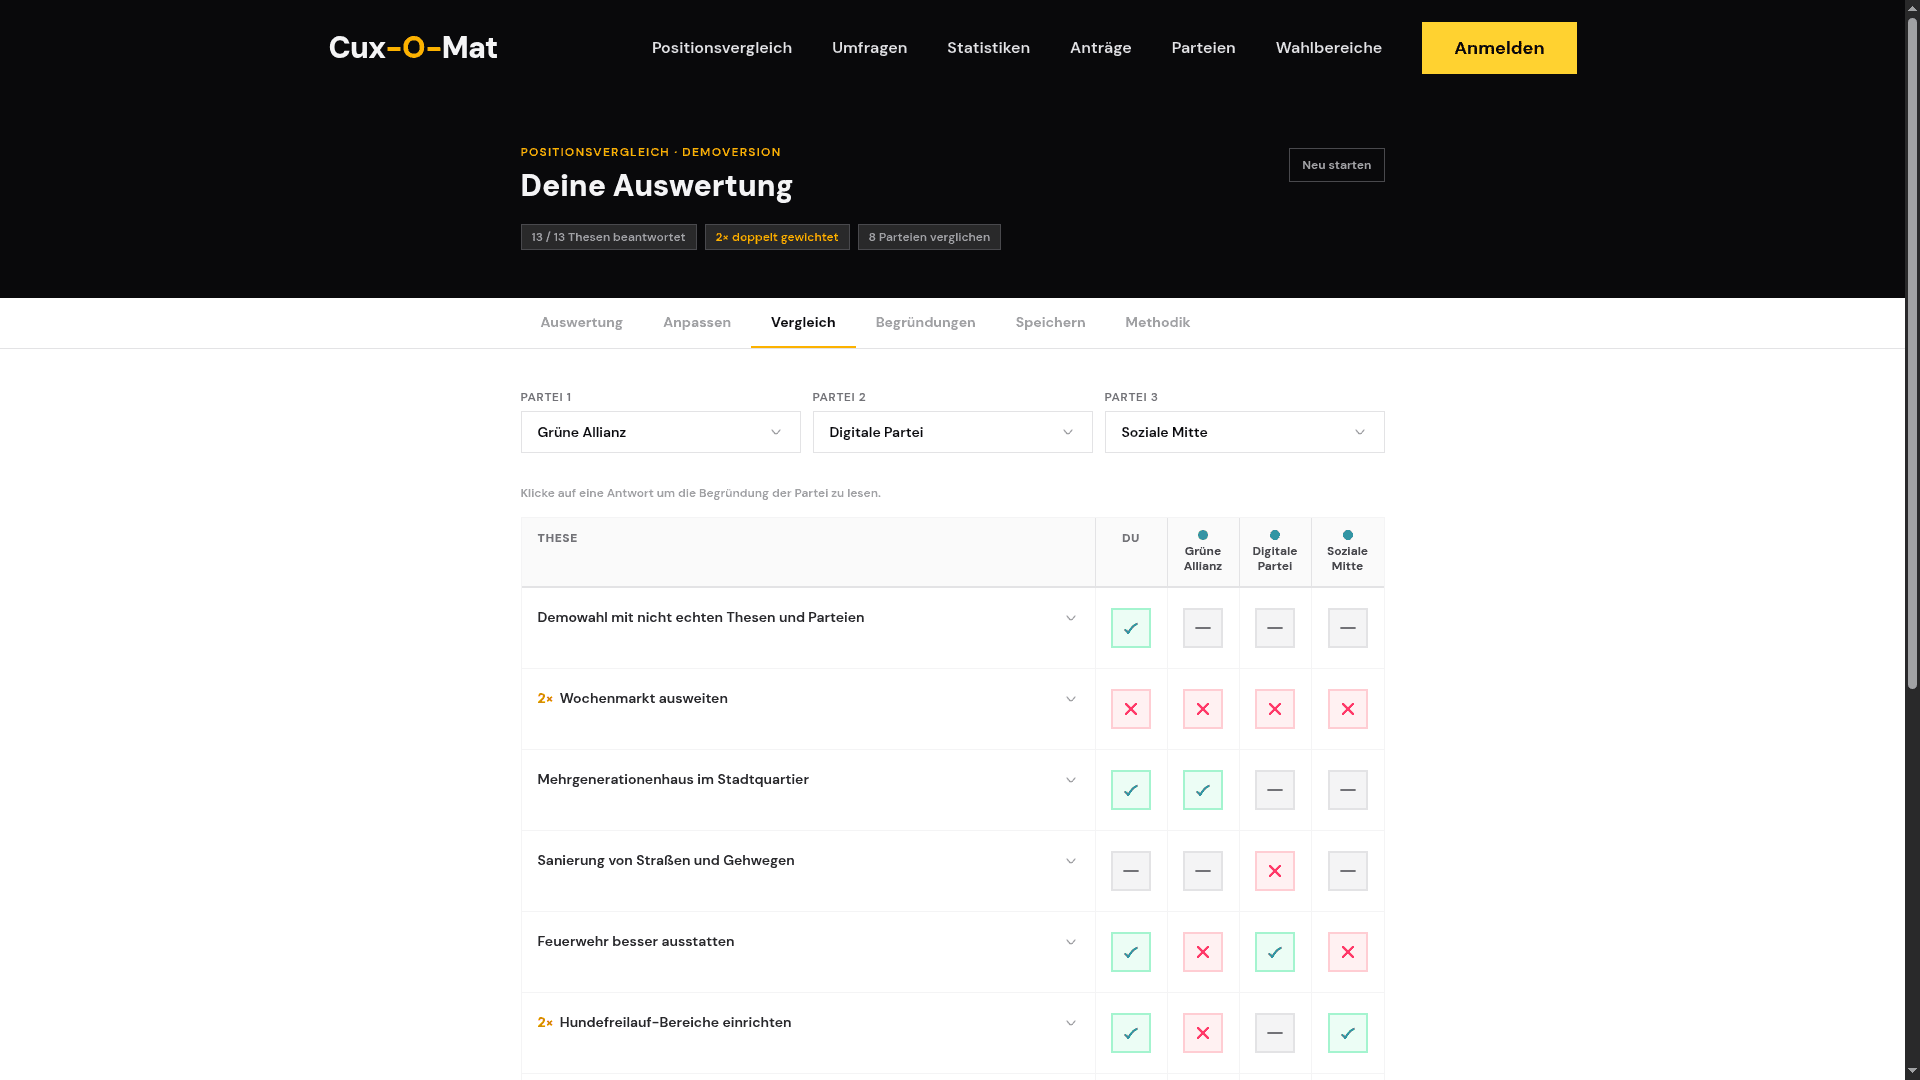Open Grüne Allianz neutral answer for Sanierung von Straßen
The image size is (1920, 1080).
pos(1202,871)
